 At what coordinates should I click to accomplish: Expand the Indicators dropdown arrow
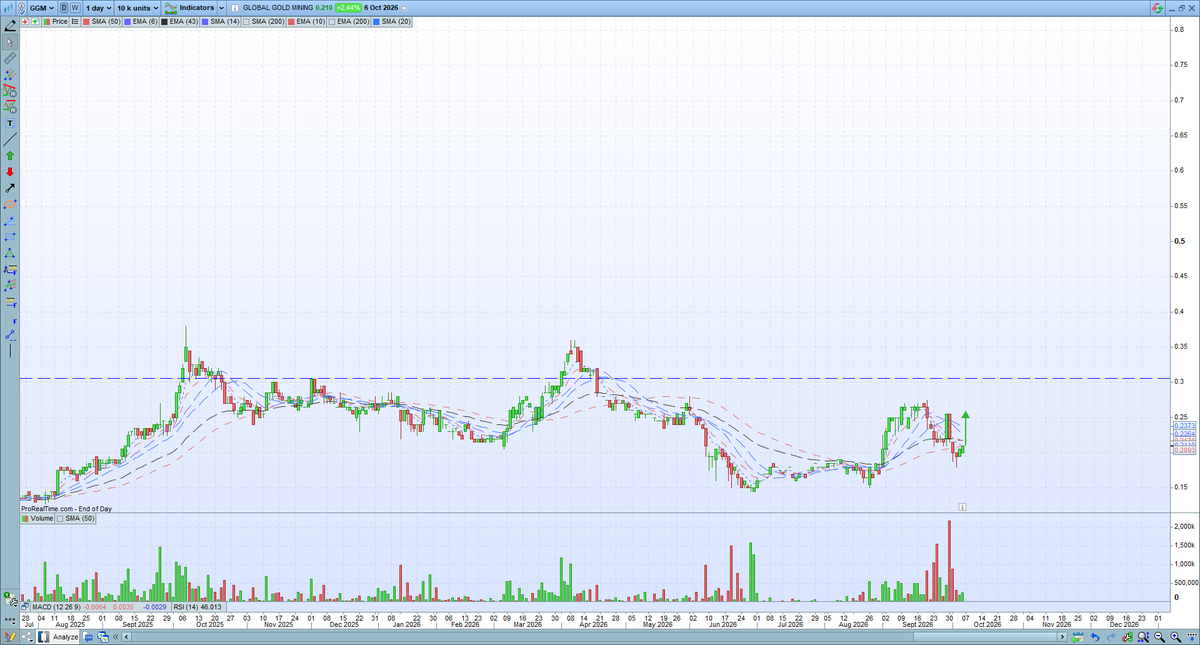click(x=222, y=7)
